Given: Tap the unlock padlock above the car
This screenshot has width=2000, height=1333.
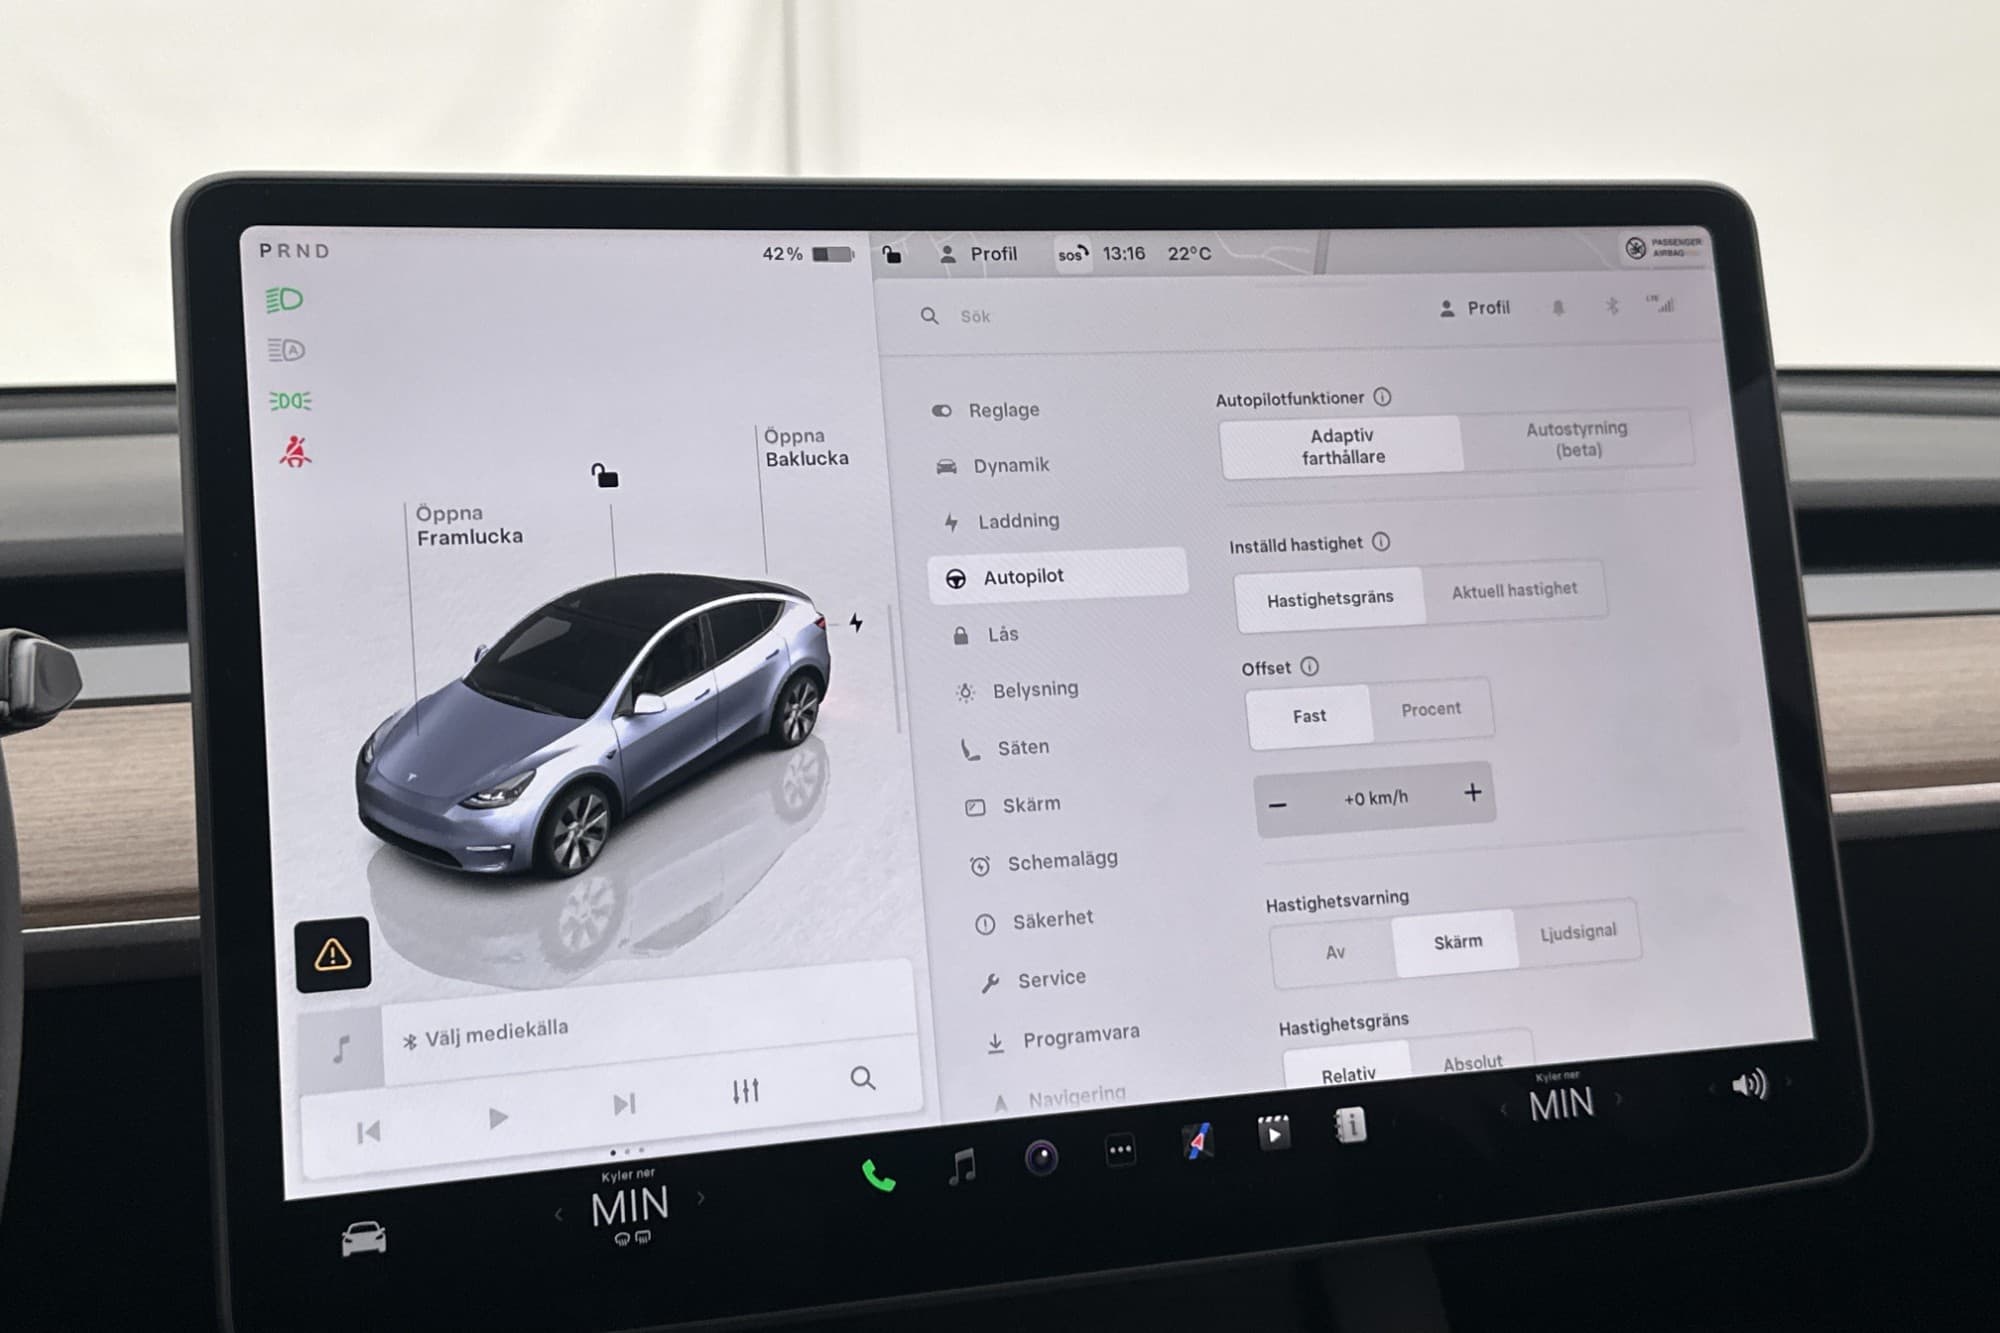Looking at the screenshot, I should pyautogui.click(x=604, y=474).
